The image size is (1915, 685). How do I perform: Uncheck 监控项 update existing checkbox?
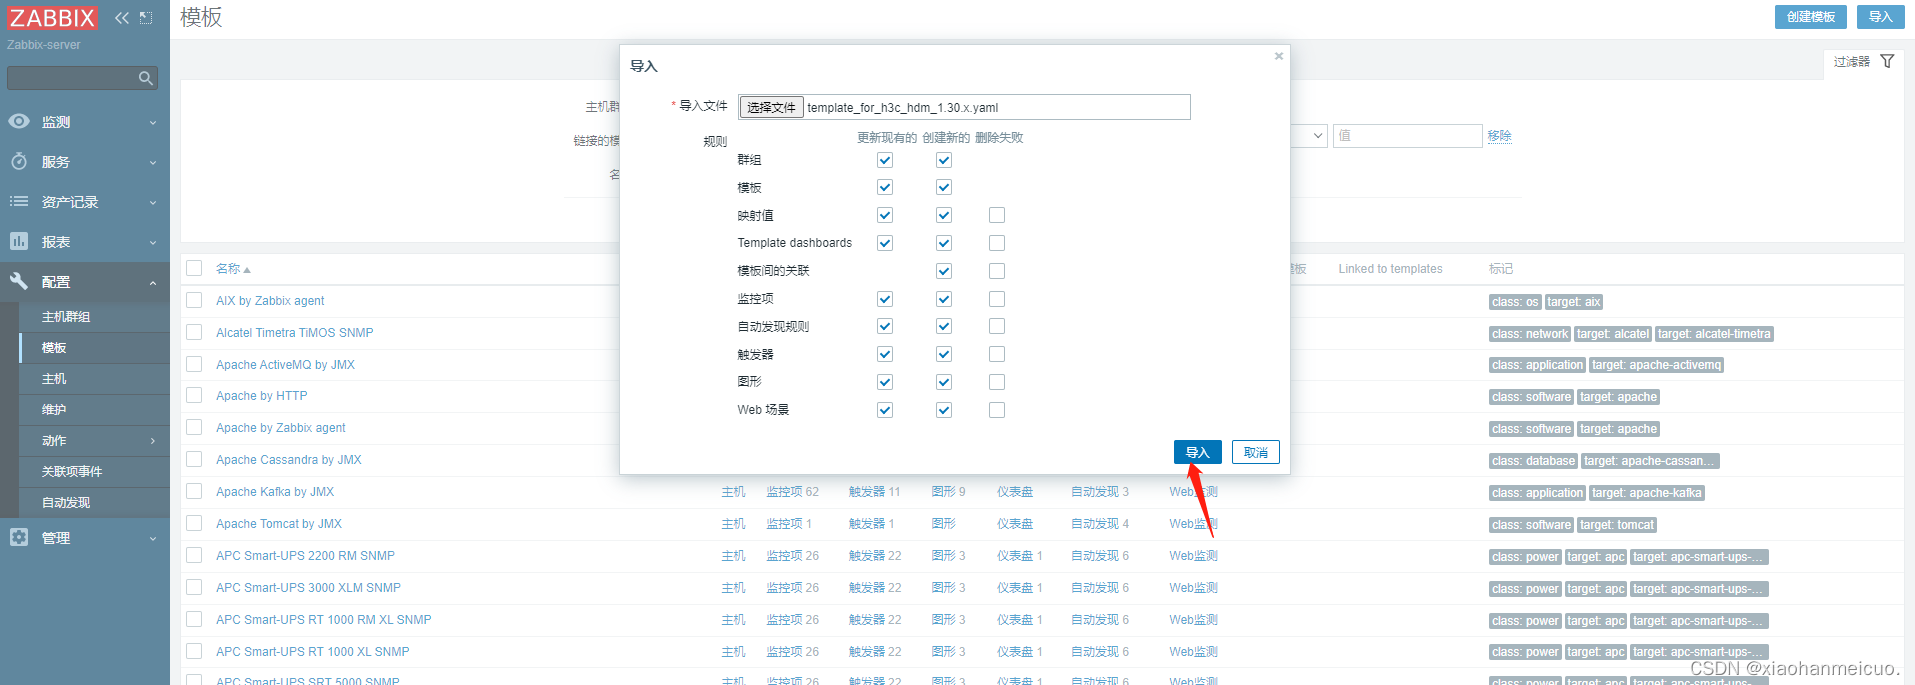[885, 299]
